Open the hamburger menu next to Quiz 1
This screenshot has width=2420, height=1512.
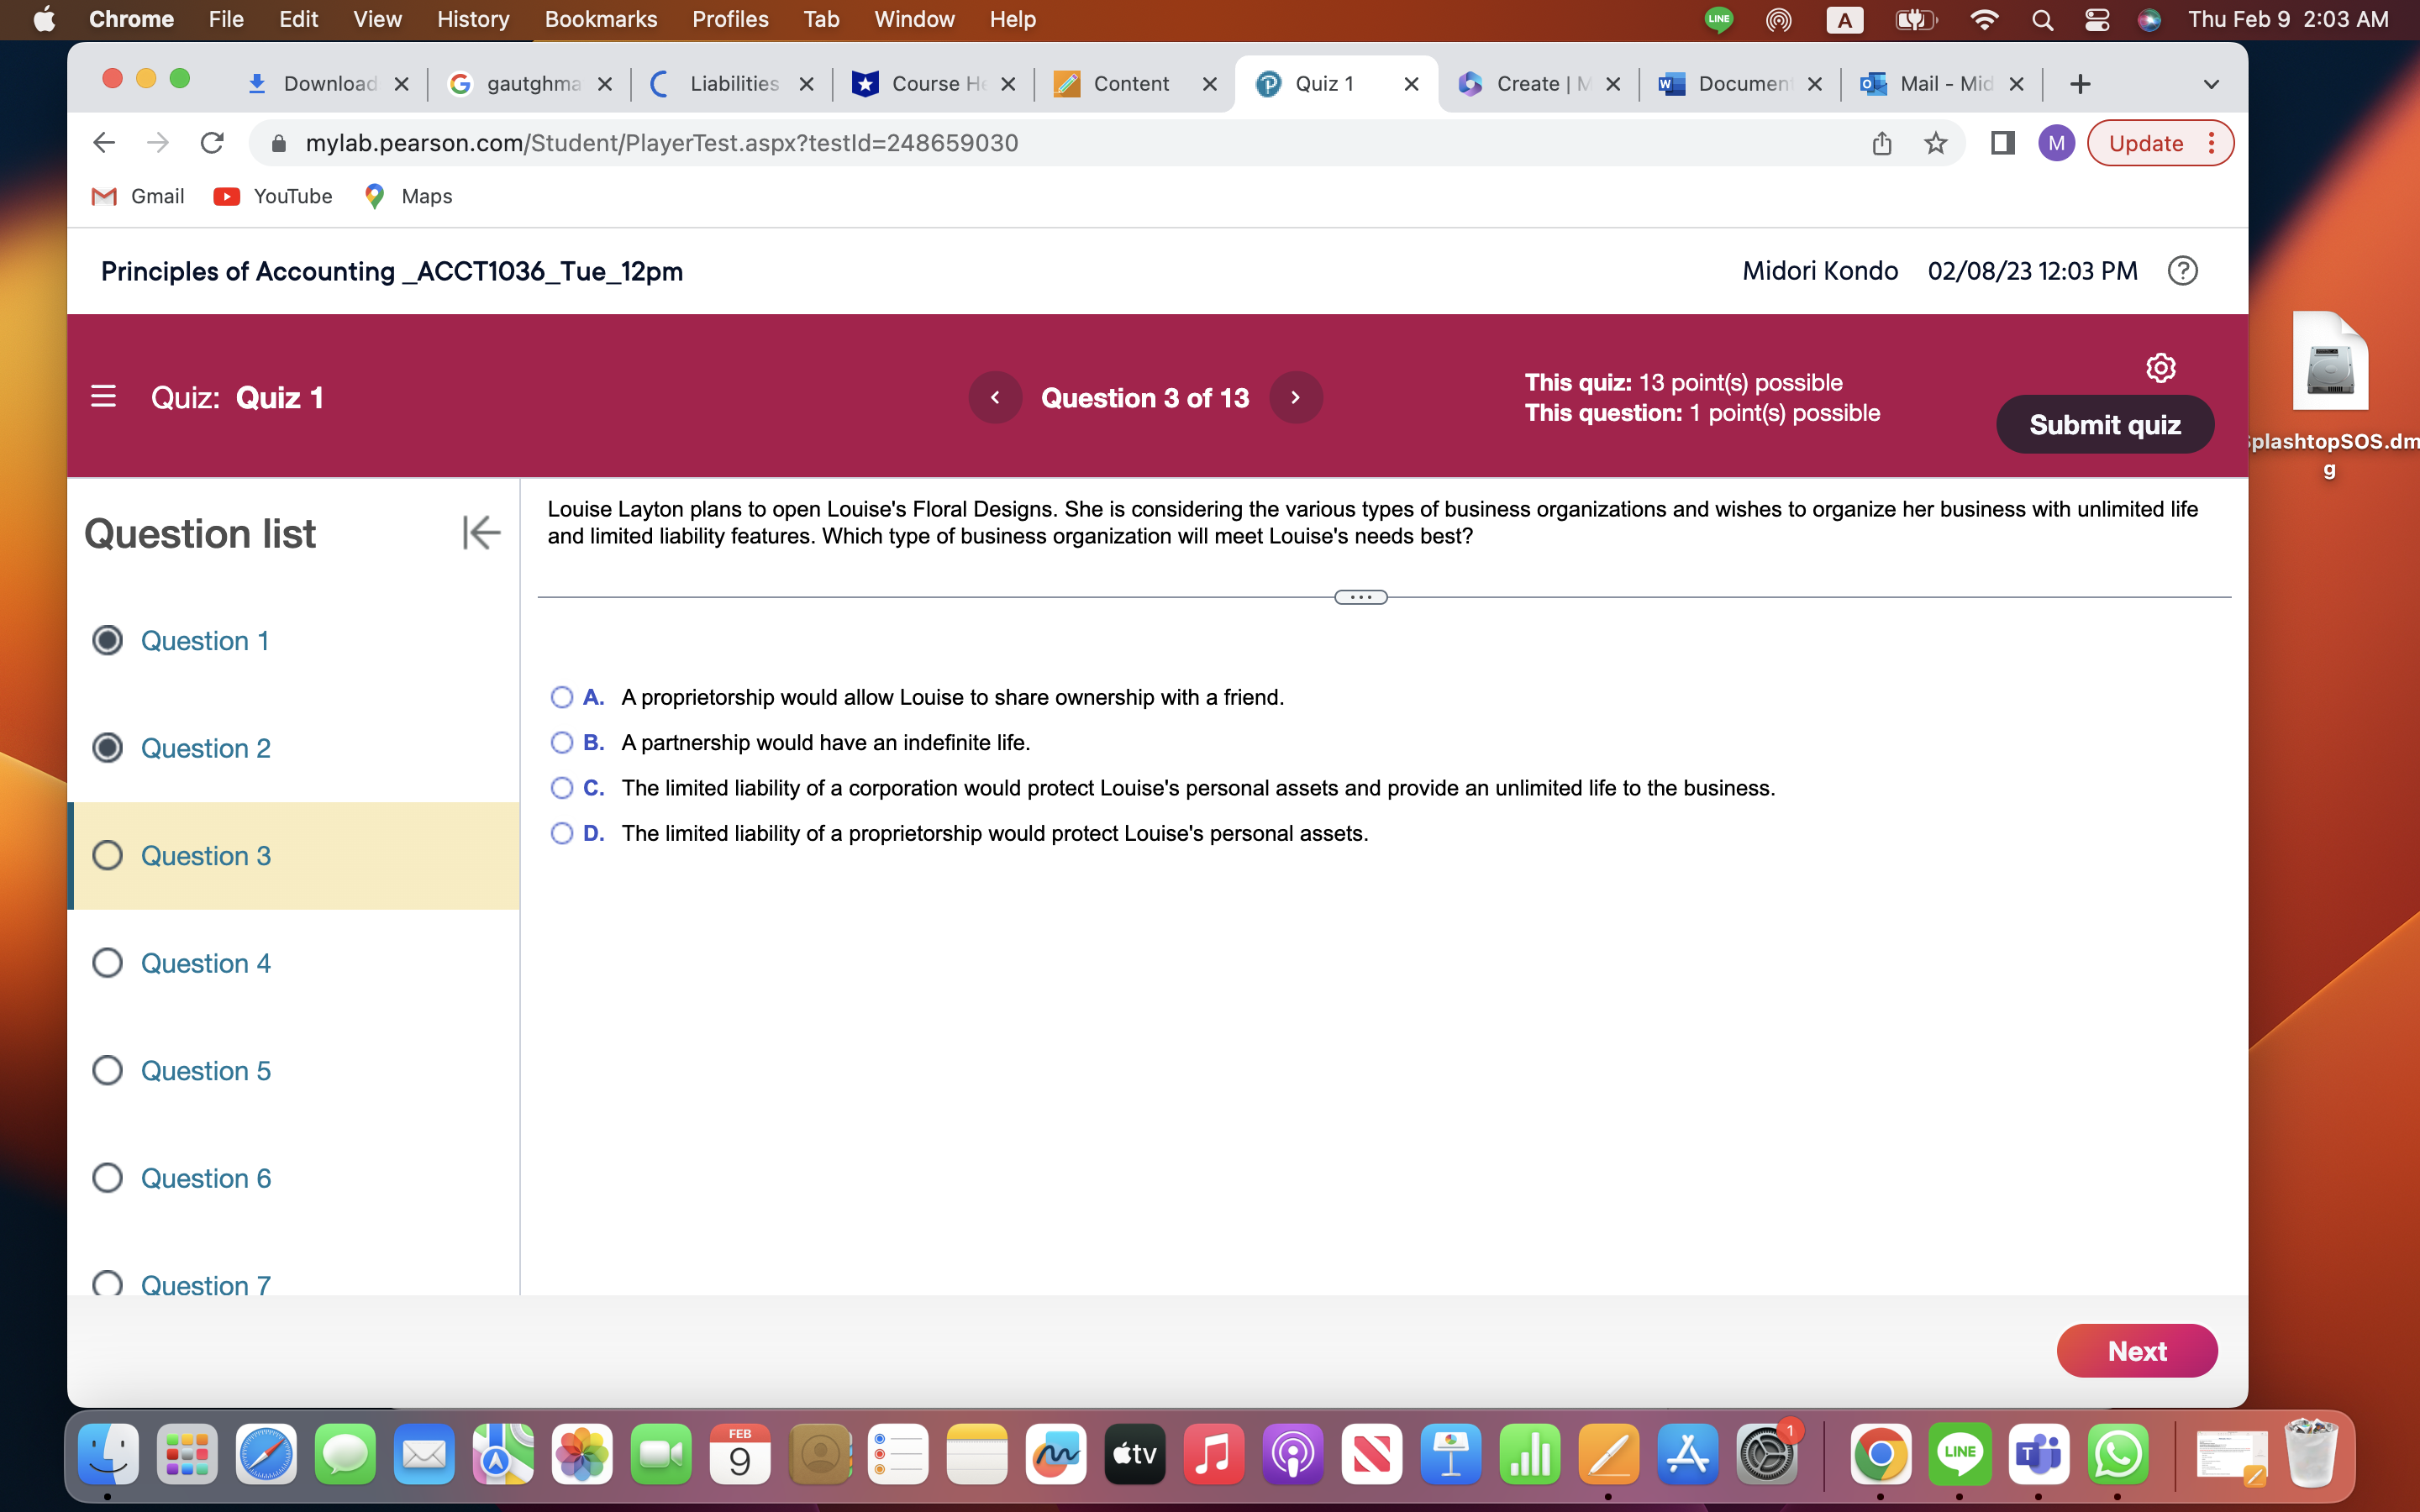[x=103, y=397]
